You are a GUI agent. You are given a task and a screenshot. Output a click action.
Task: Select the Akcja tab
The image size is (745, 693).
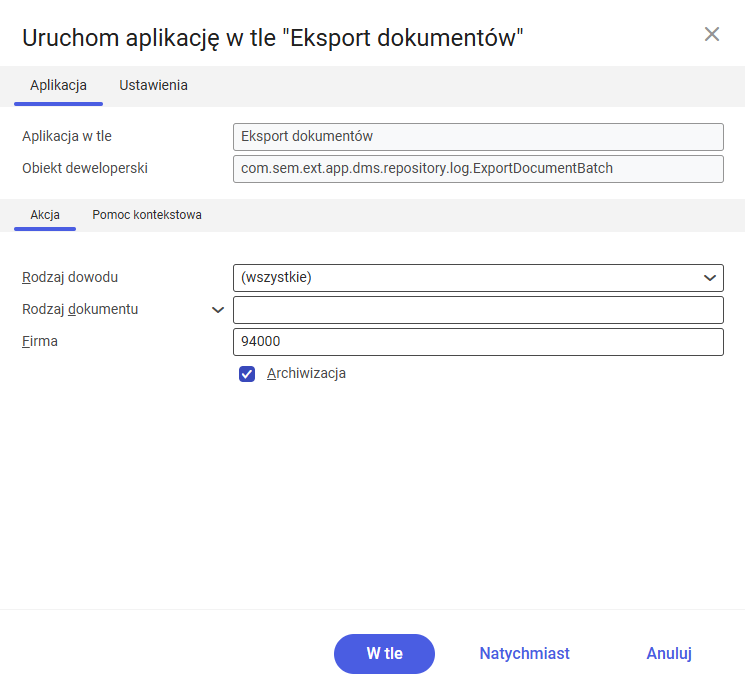click(x=45, y=215)
